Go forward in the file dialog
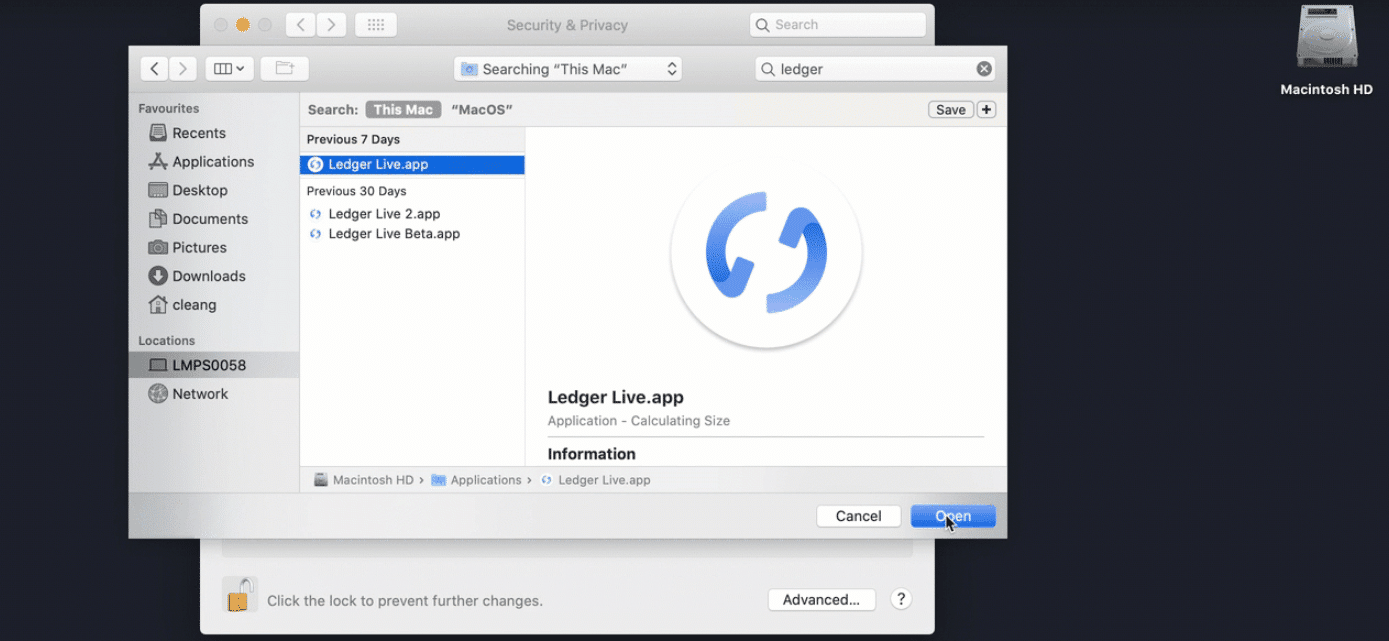This screenshot has height=641, width=1389. click(182, 69)
